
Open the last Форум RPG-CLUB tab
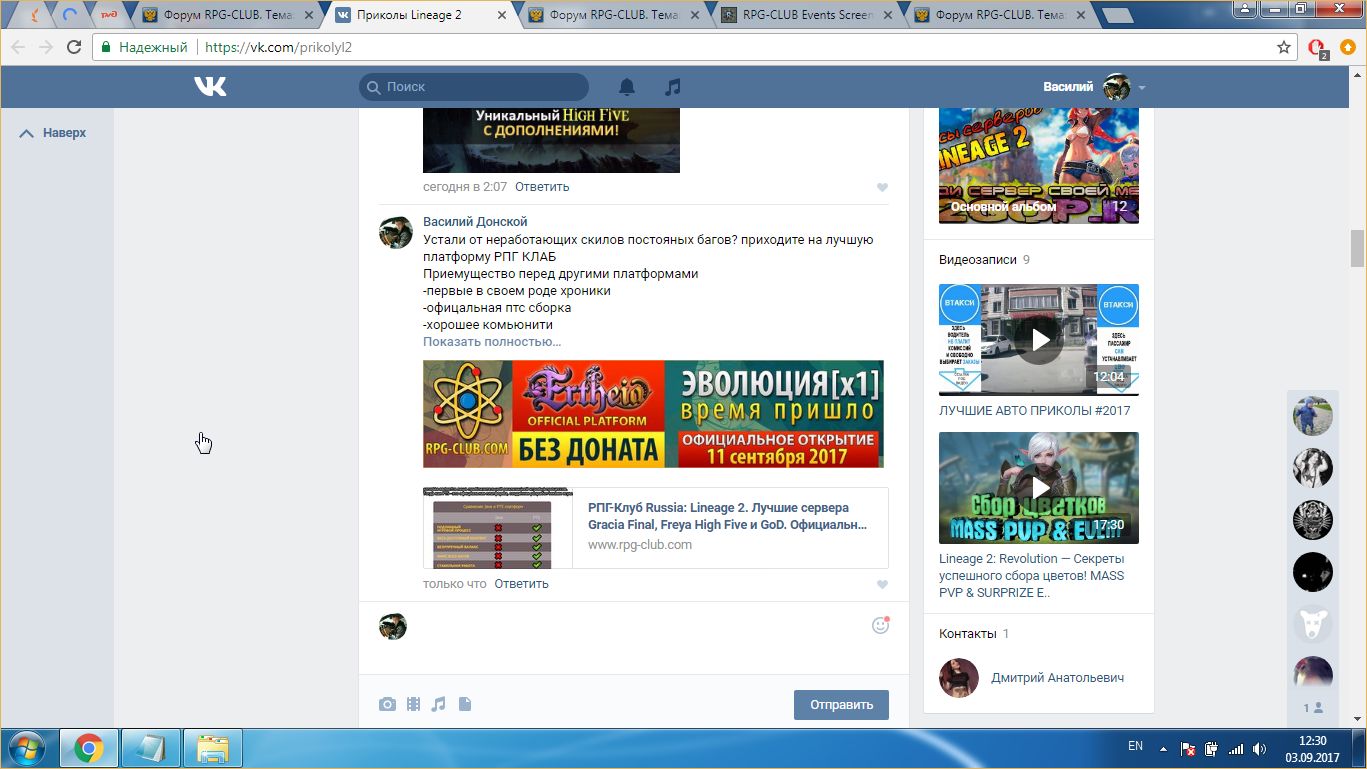point(998,15)
